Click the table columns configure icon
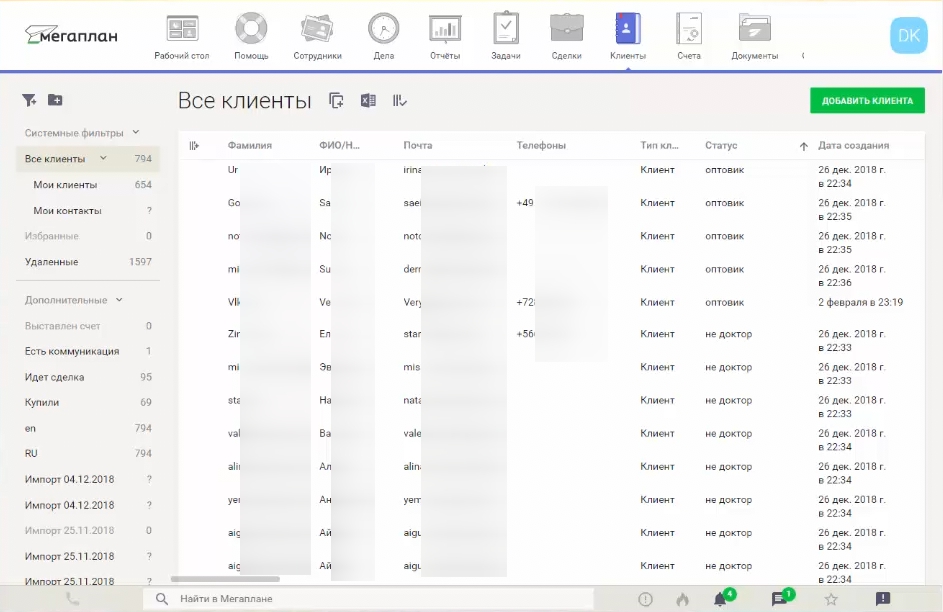Viewport: 943px width, 612px height. pyautogui.click(x=194, y=145)
